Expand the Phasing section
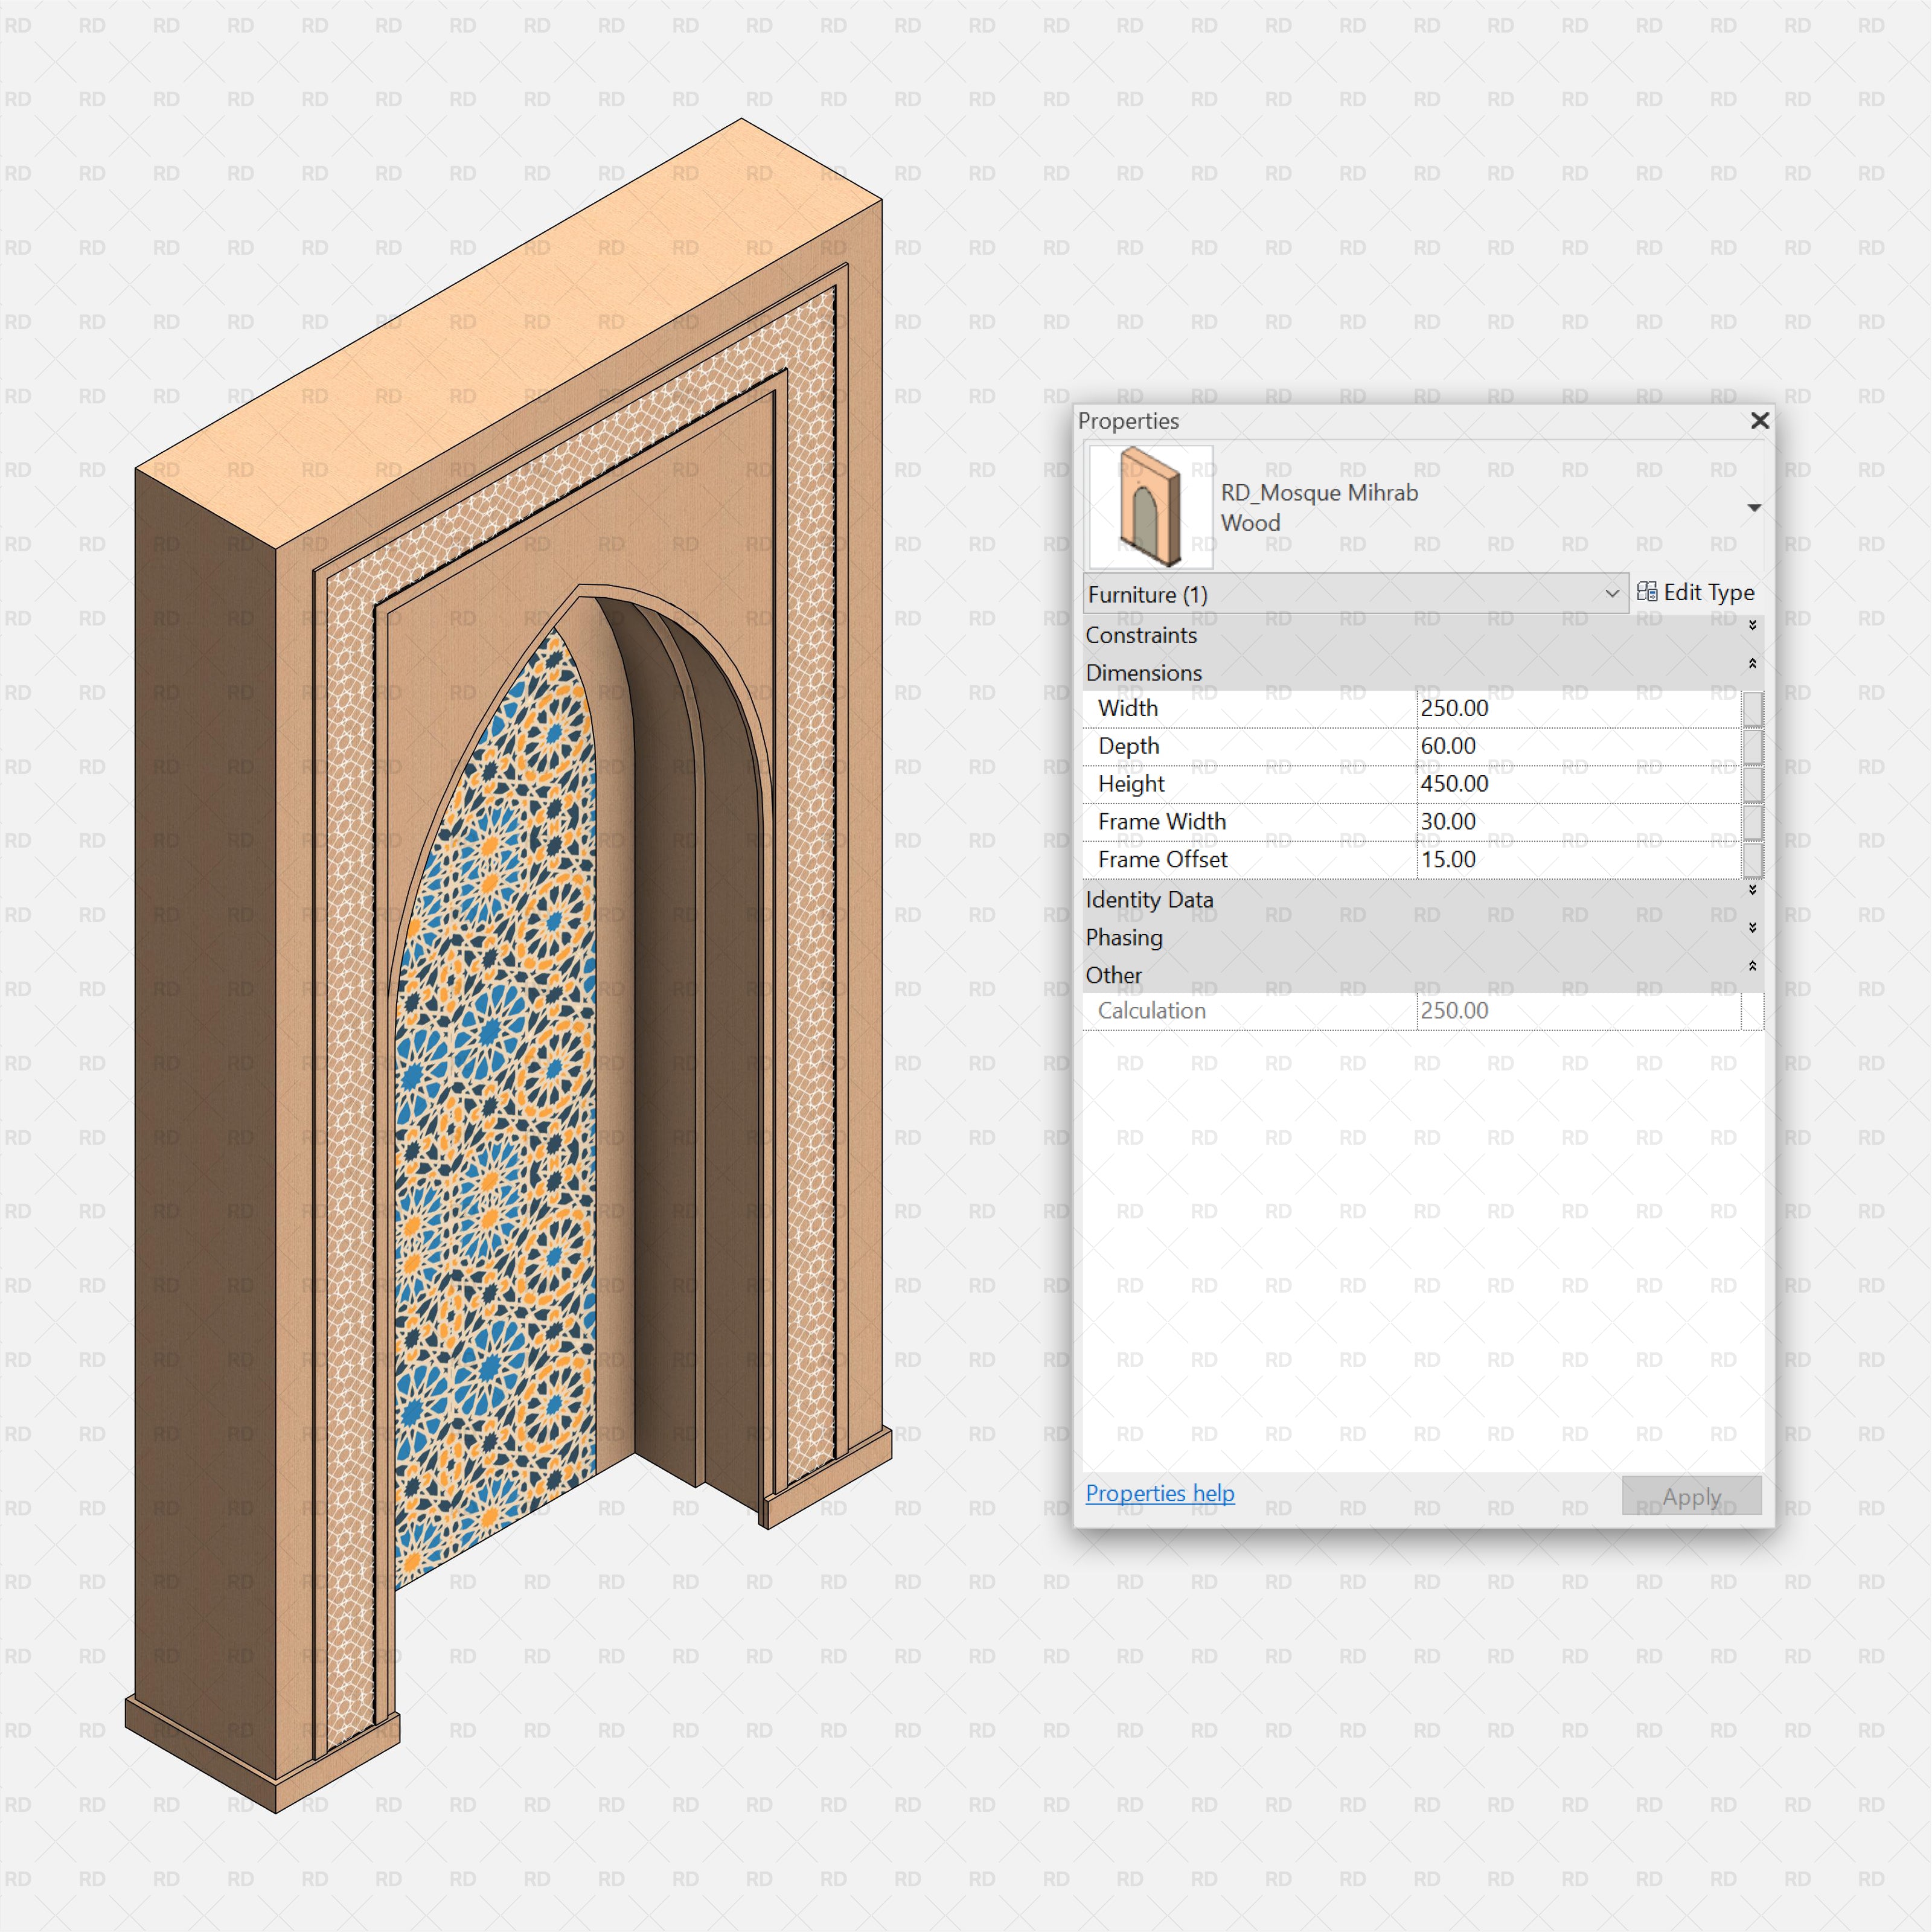This screenshot has width=1932, height=1932. (x=1753, y=928)
